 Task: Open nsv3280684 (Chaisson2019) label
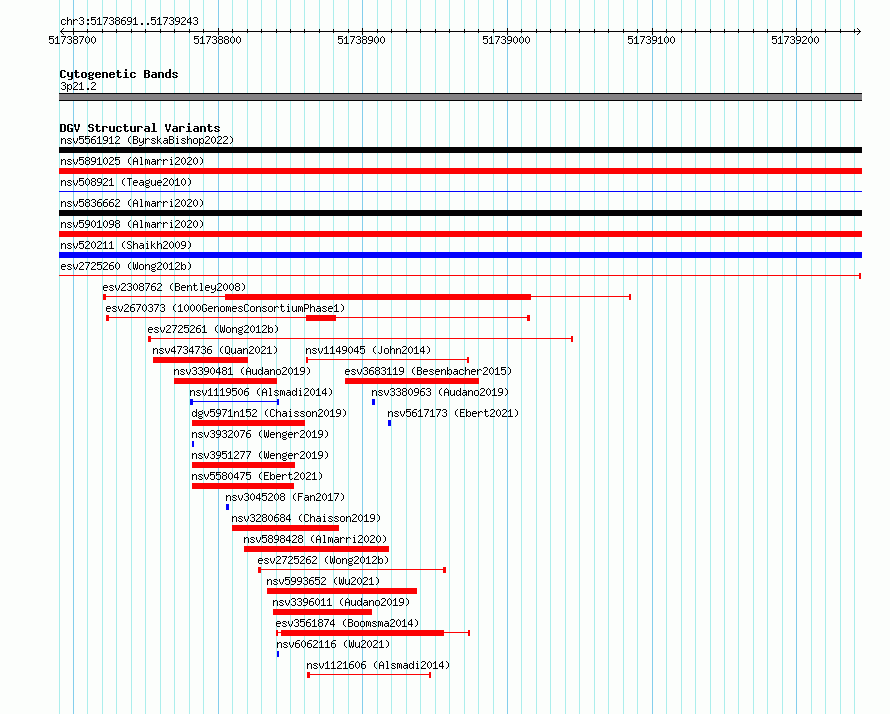(x=307, y=518)
